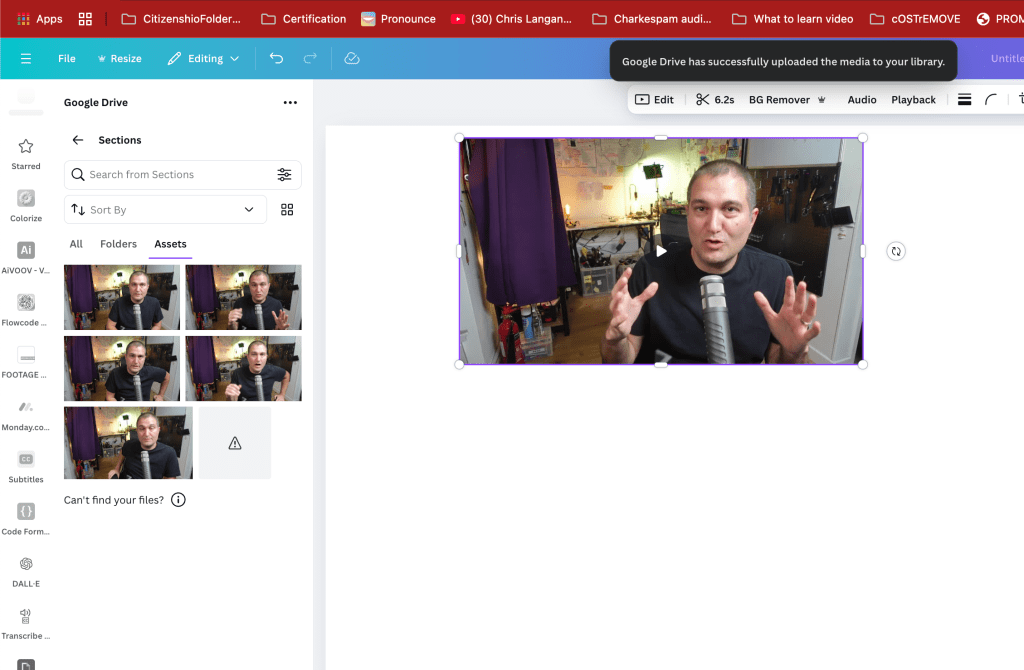Open the What to learn video folder
The image size is (1024, 670).
[x=792, y=19]
